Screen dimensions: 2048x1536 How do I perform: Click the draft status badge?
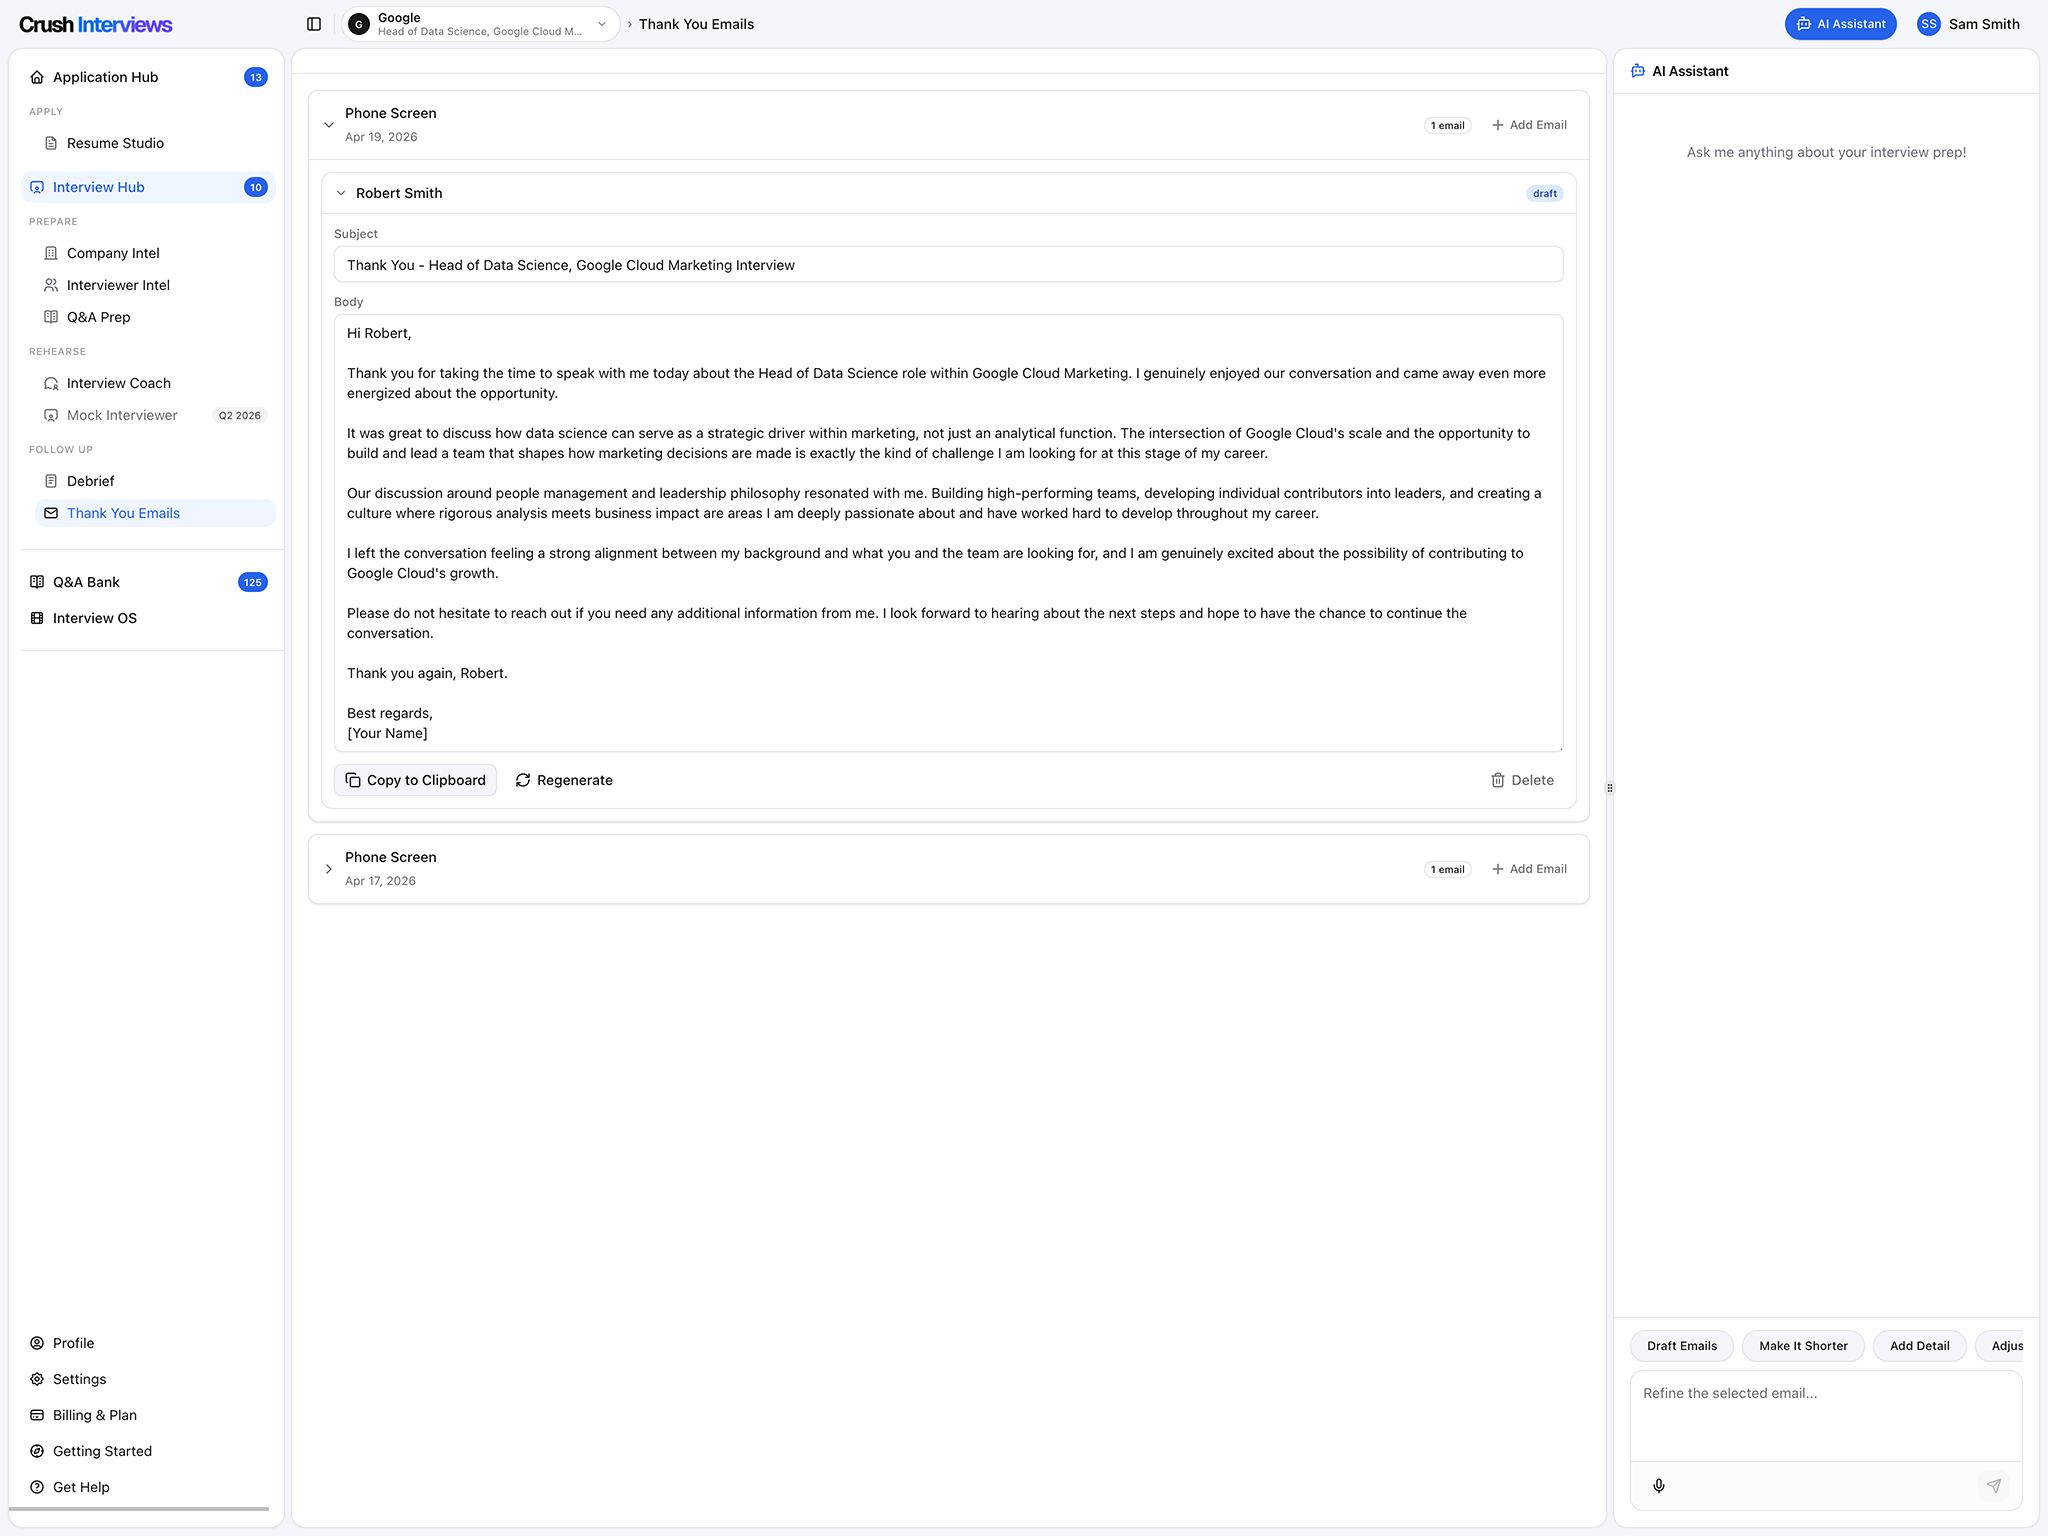click(1545, 193)
